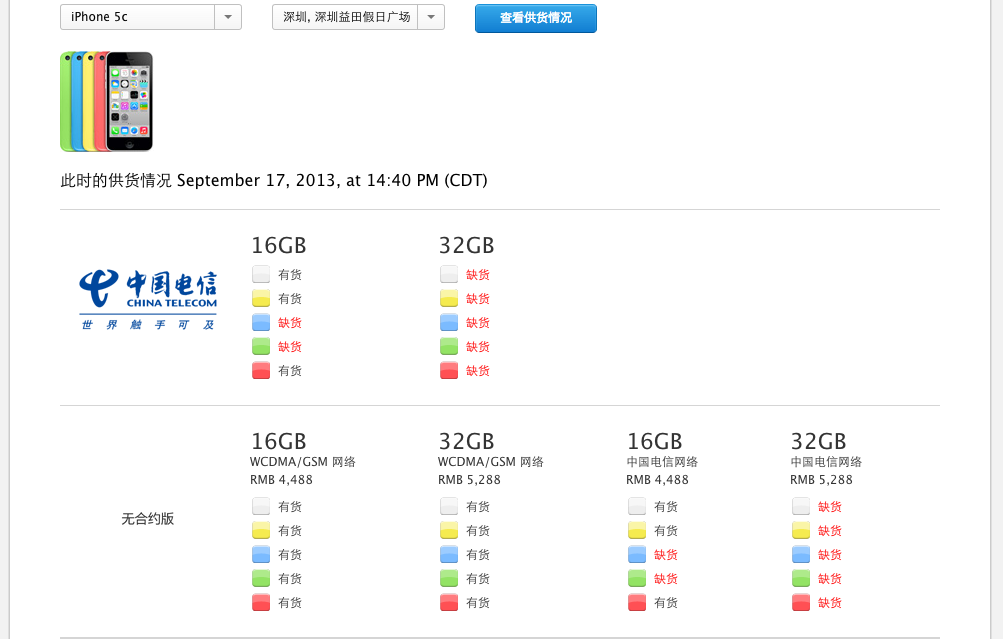
Task: Select yellow swatch under China Telecom 32GB
Action: click(449, 299)
